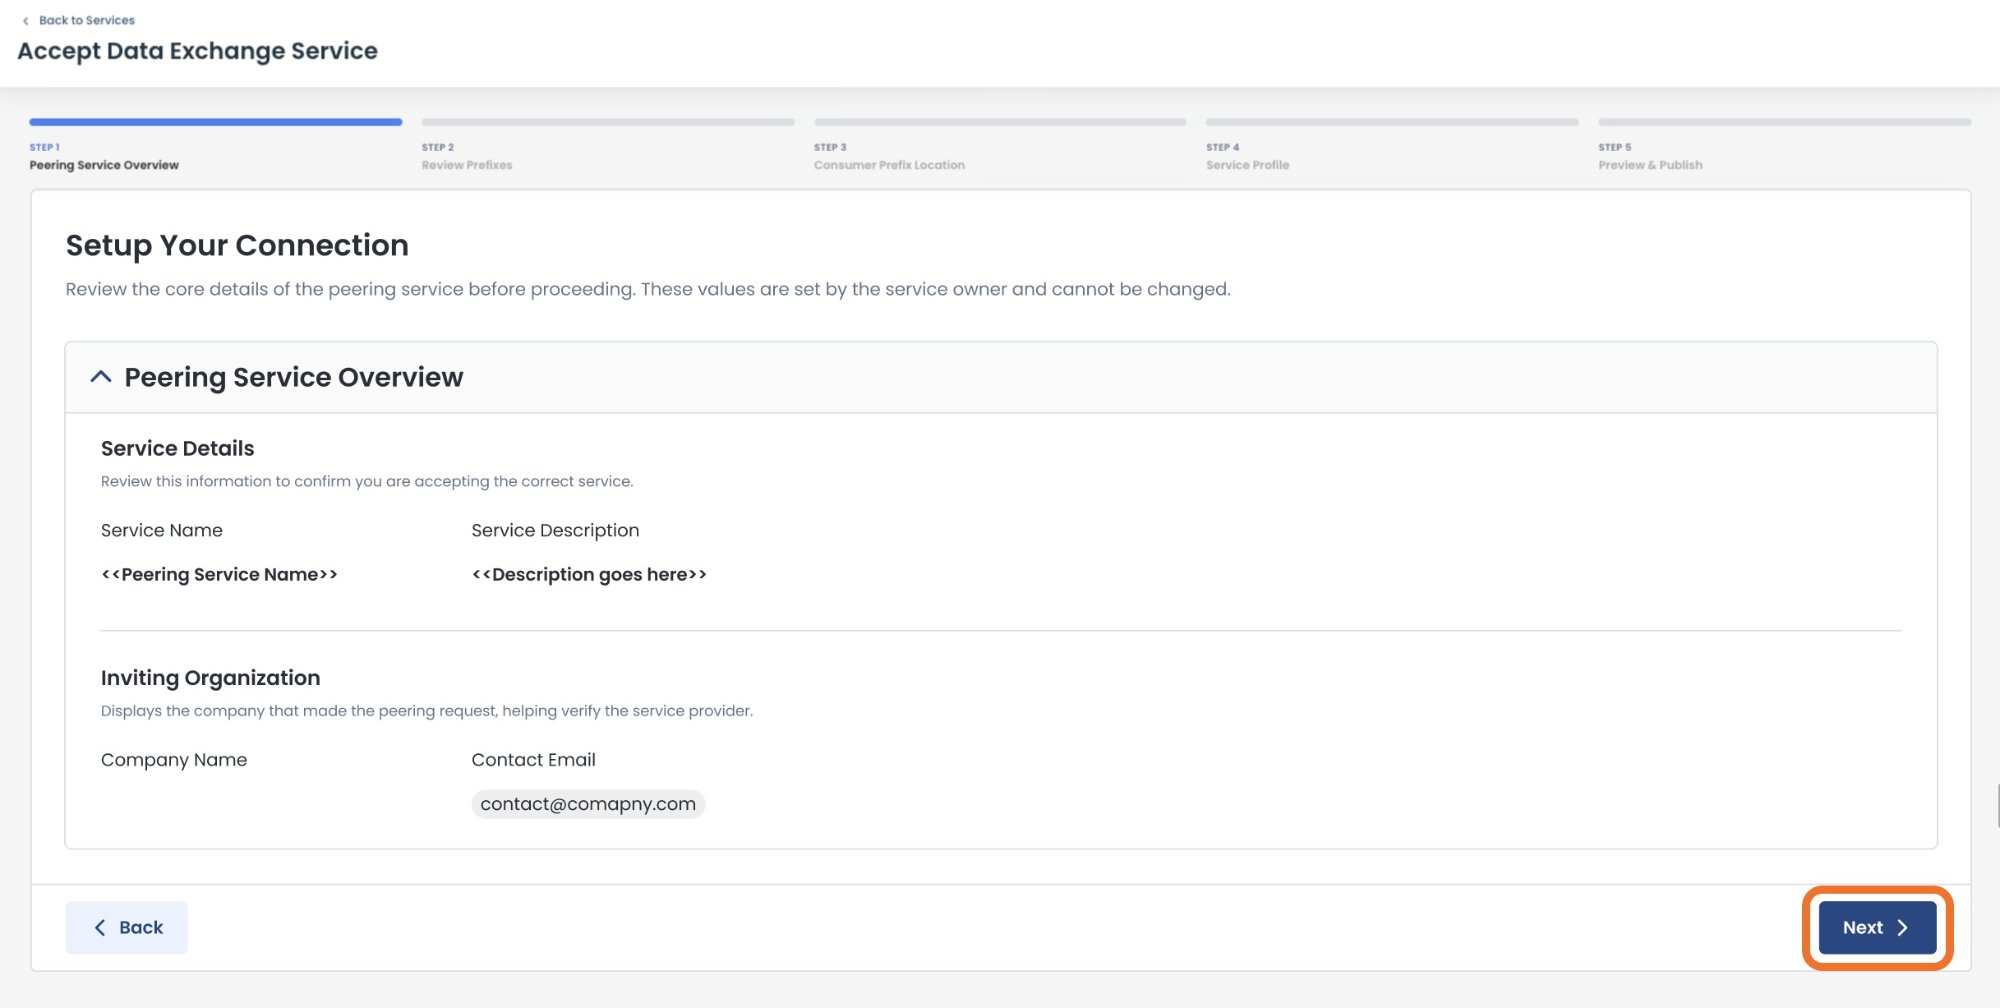Click the Service Description label

555,530
